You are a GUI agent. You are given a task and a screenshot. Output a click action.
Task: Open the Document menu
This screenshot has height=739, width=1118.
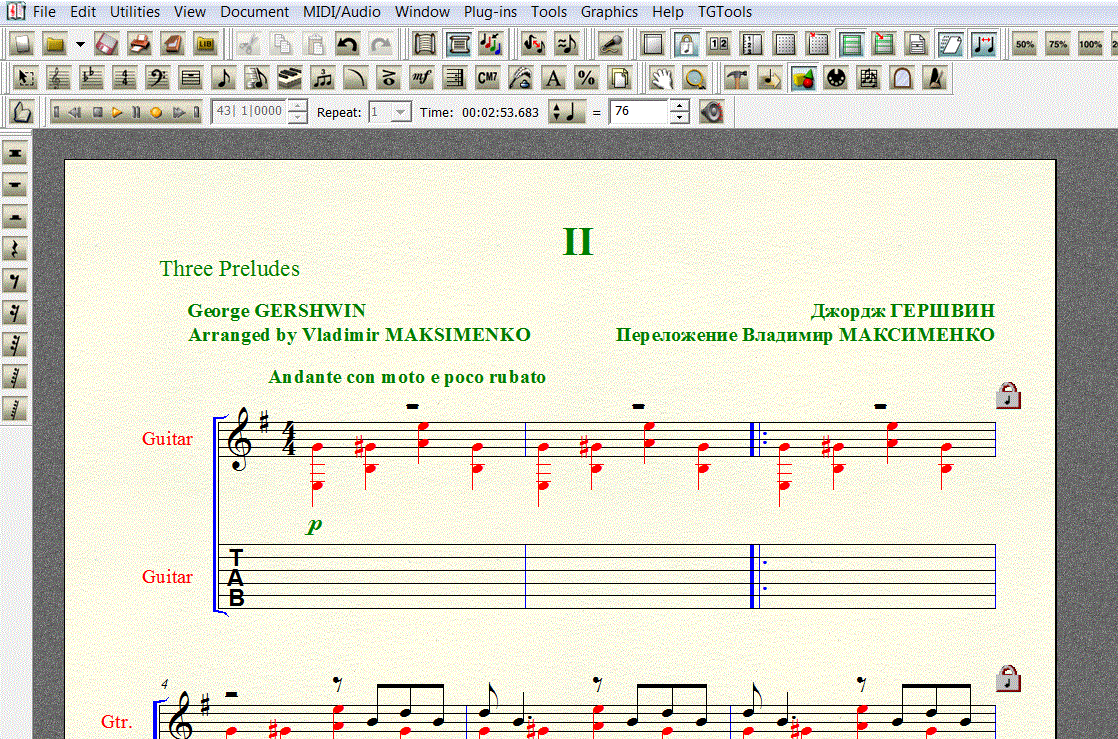[x=255, y=11]
